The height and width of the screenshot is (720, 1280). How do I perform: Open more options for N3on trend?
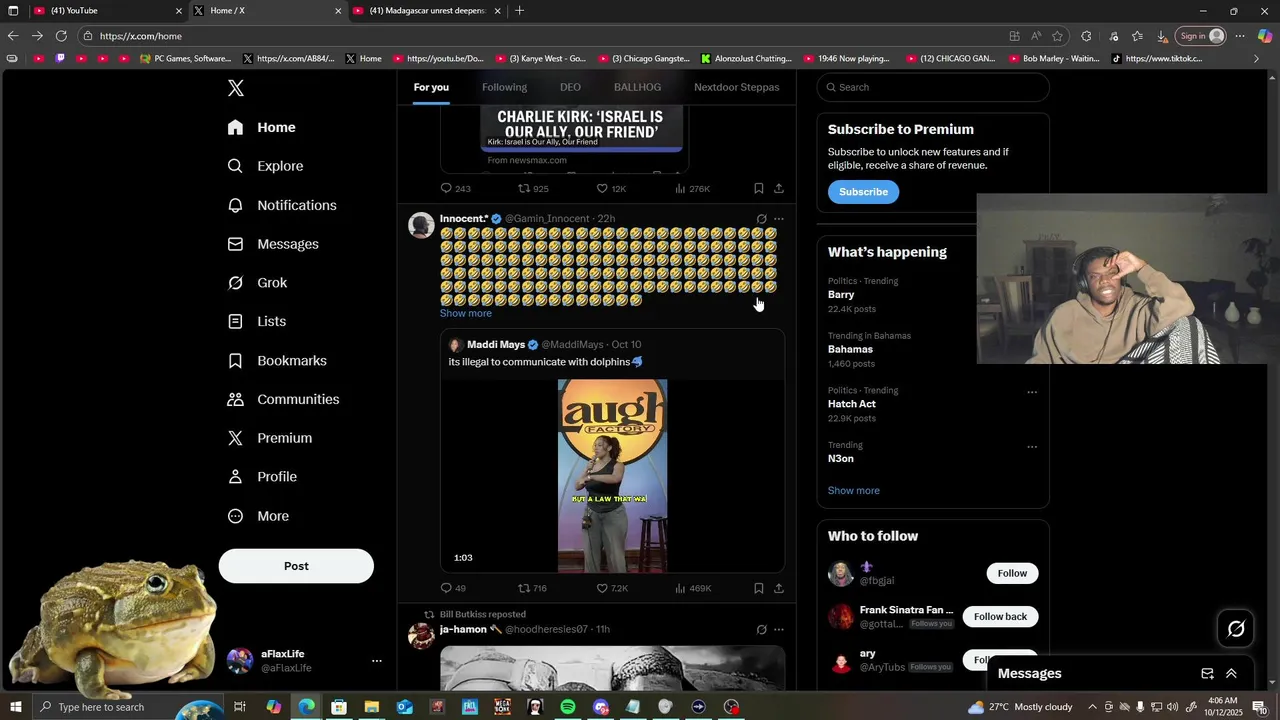pos(1032,447)
